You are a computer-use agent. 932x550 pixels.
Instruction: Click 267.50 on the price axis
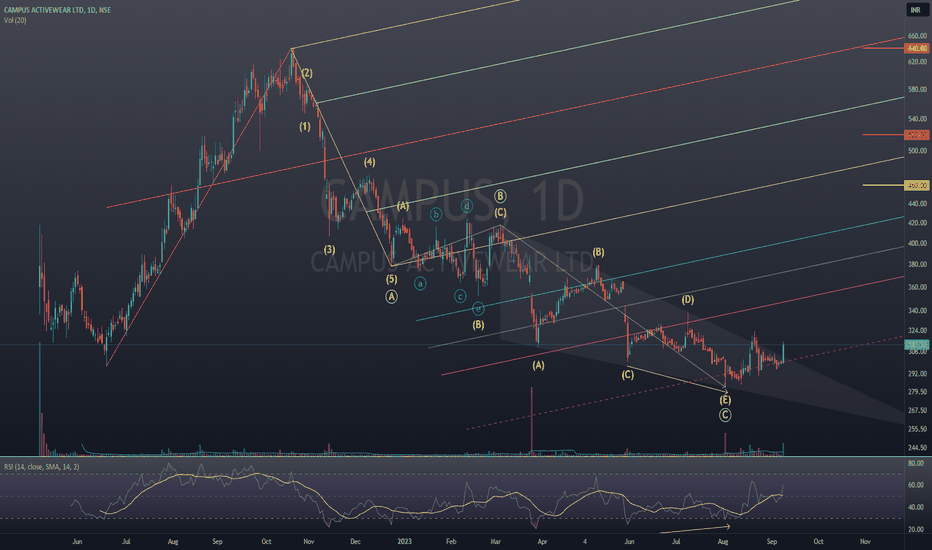click(917, 410)
